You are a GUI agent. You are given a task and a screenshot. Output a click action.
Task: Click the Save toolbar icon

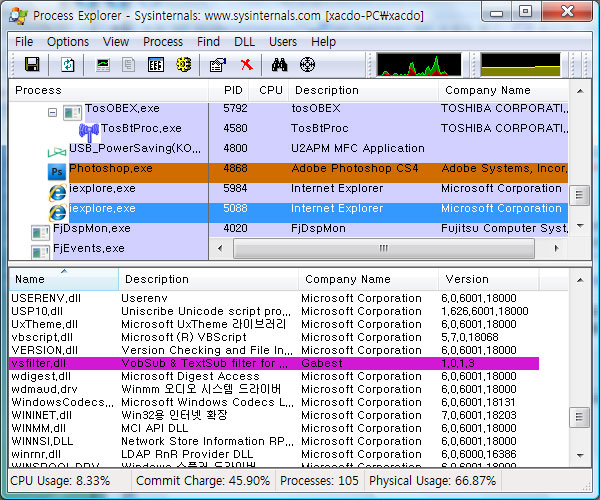32,64
